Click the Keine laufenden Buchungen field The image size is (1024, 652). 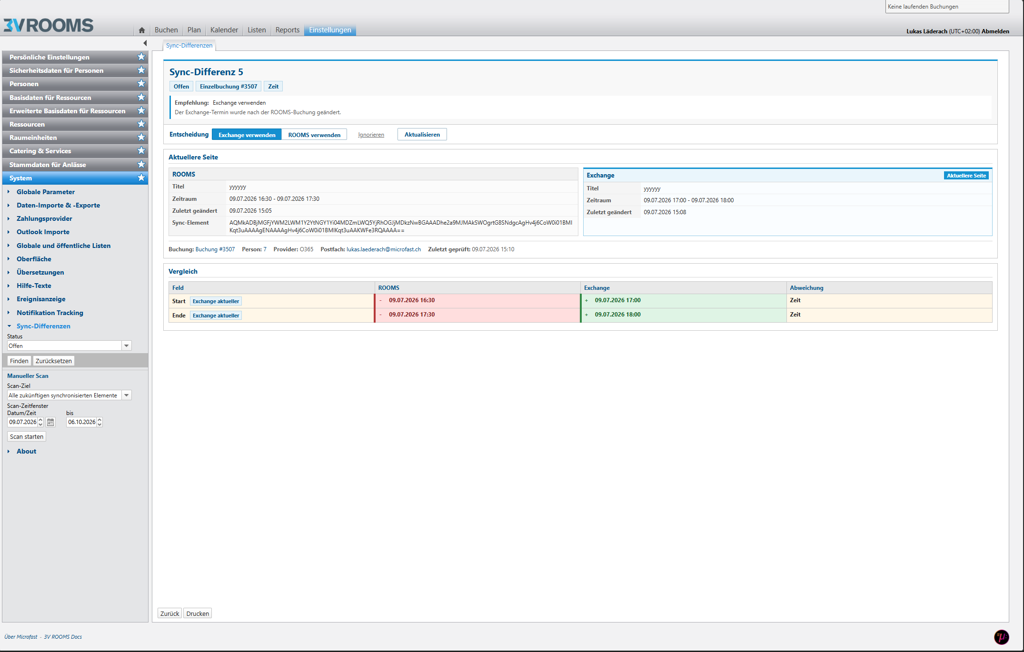pyautogui.click(x=947, y=7)
